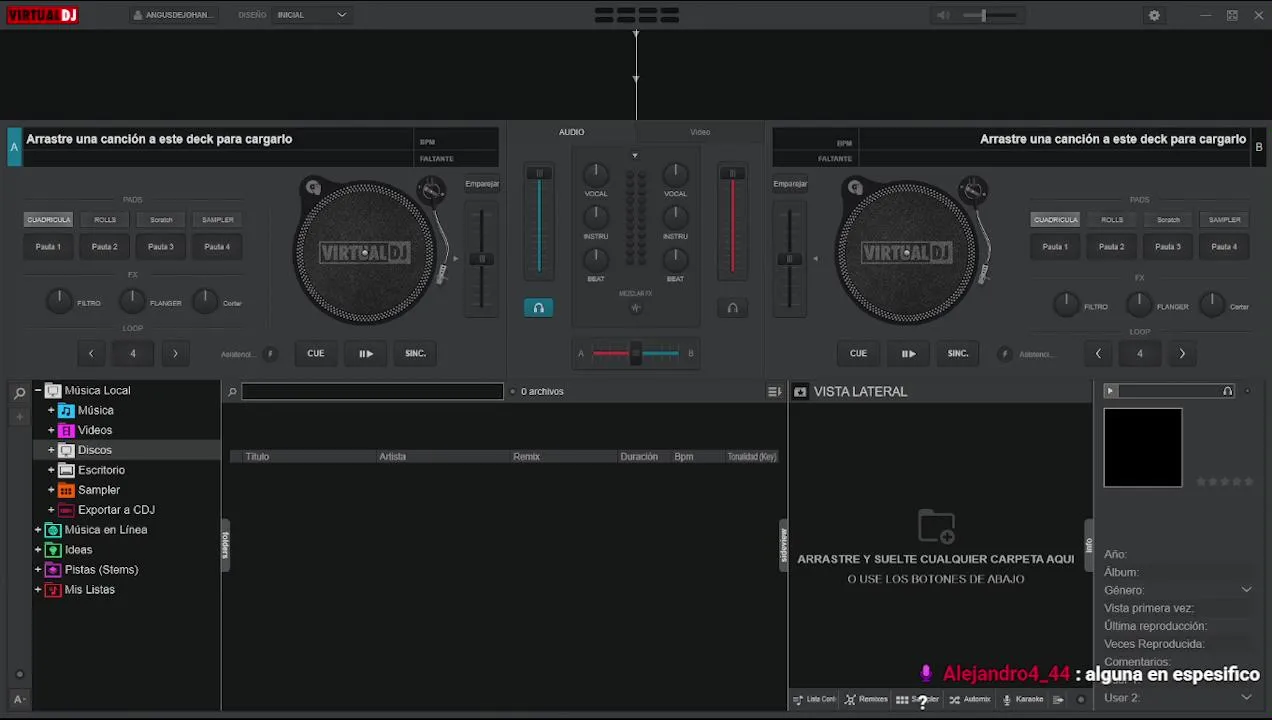Screen dimensions: 1272x720
Task: Click the layout grid icon in top bar
Action: pyautogui.click(x=636, y=15)
